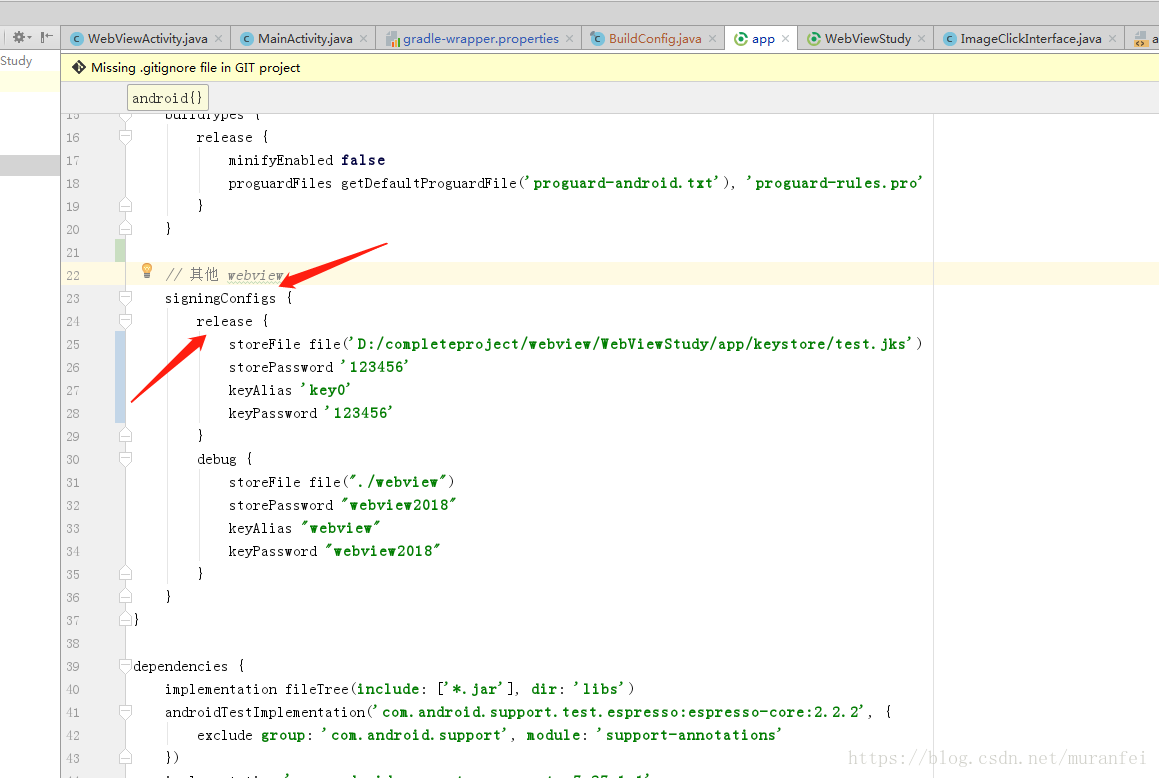
Task: Open the project panel gear settings
Action: click(x=21, y=37)
